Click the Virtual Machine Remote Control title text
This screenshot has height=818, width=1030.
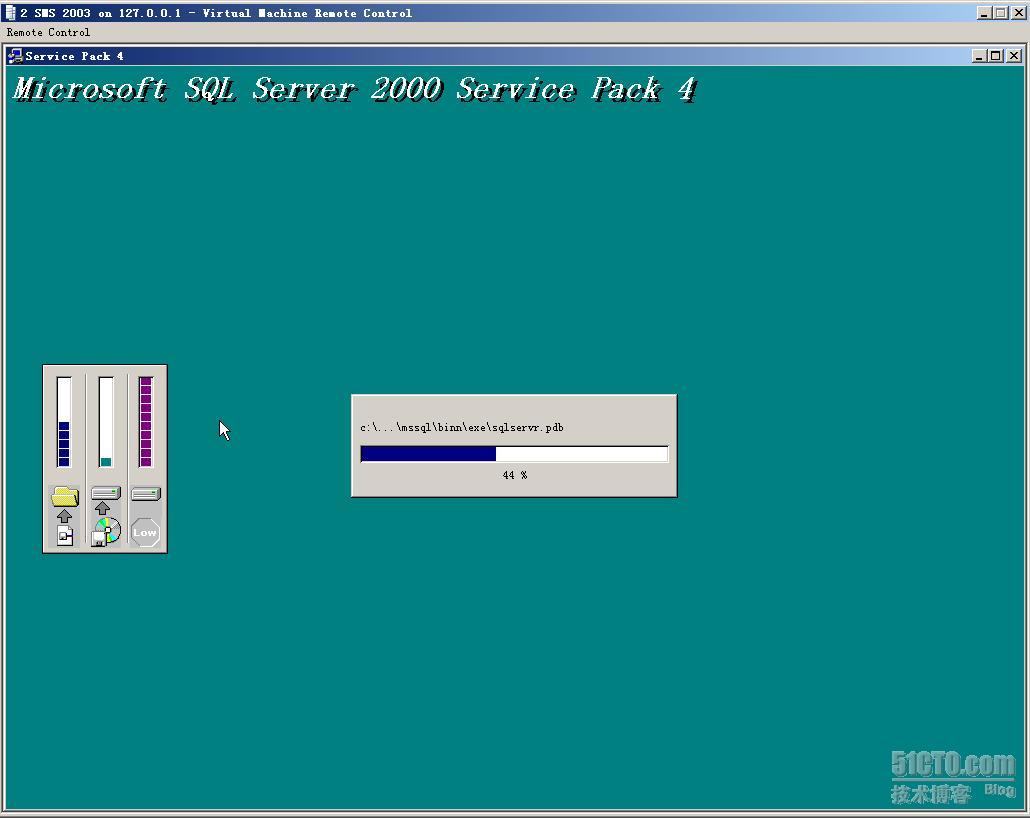(x=216, y=13)
